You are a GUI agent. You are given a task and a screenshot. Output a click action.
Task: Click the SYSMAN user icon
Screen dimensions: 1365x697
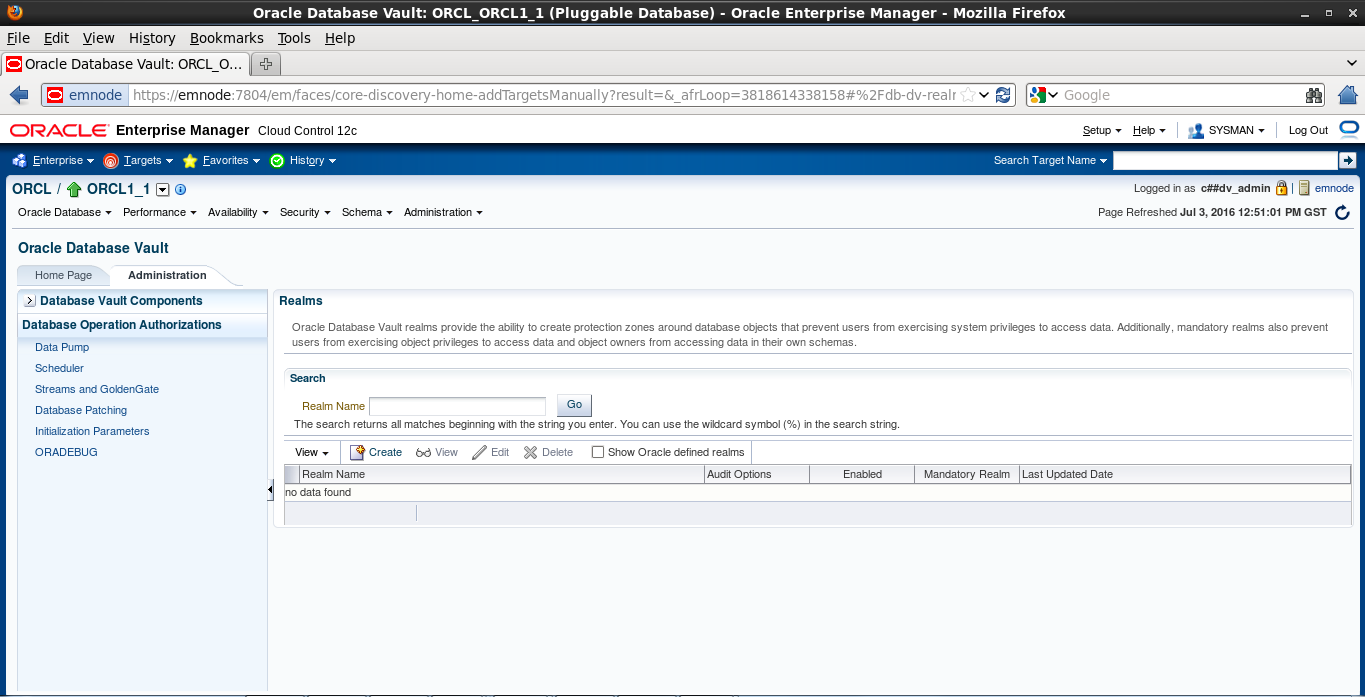click(1196, 130)
